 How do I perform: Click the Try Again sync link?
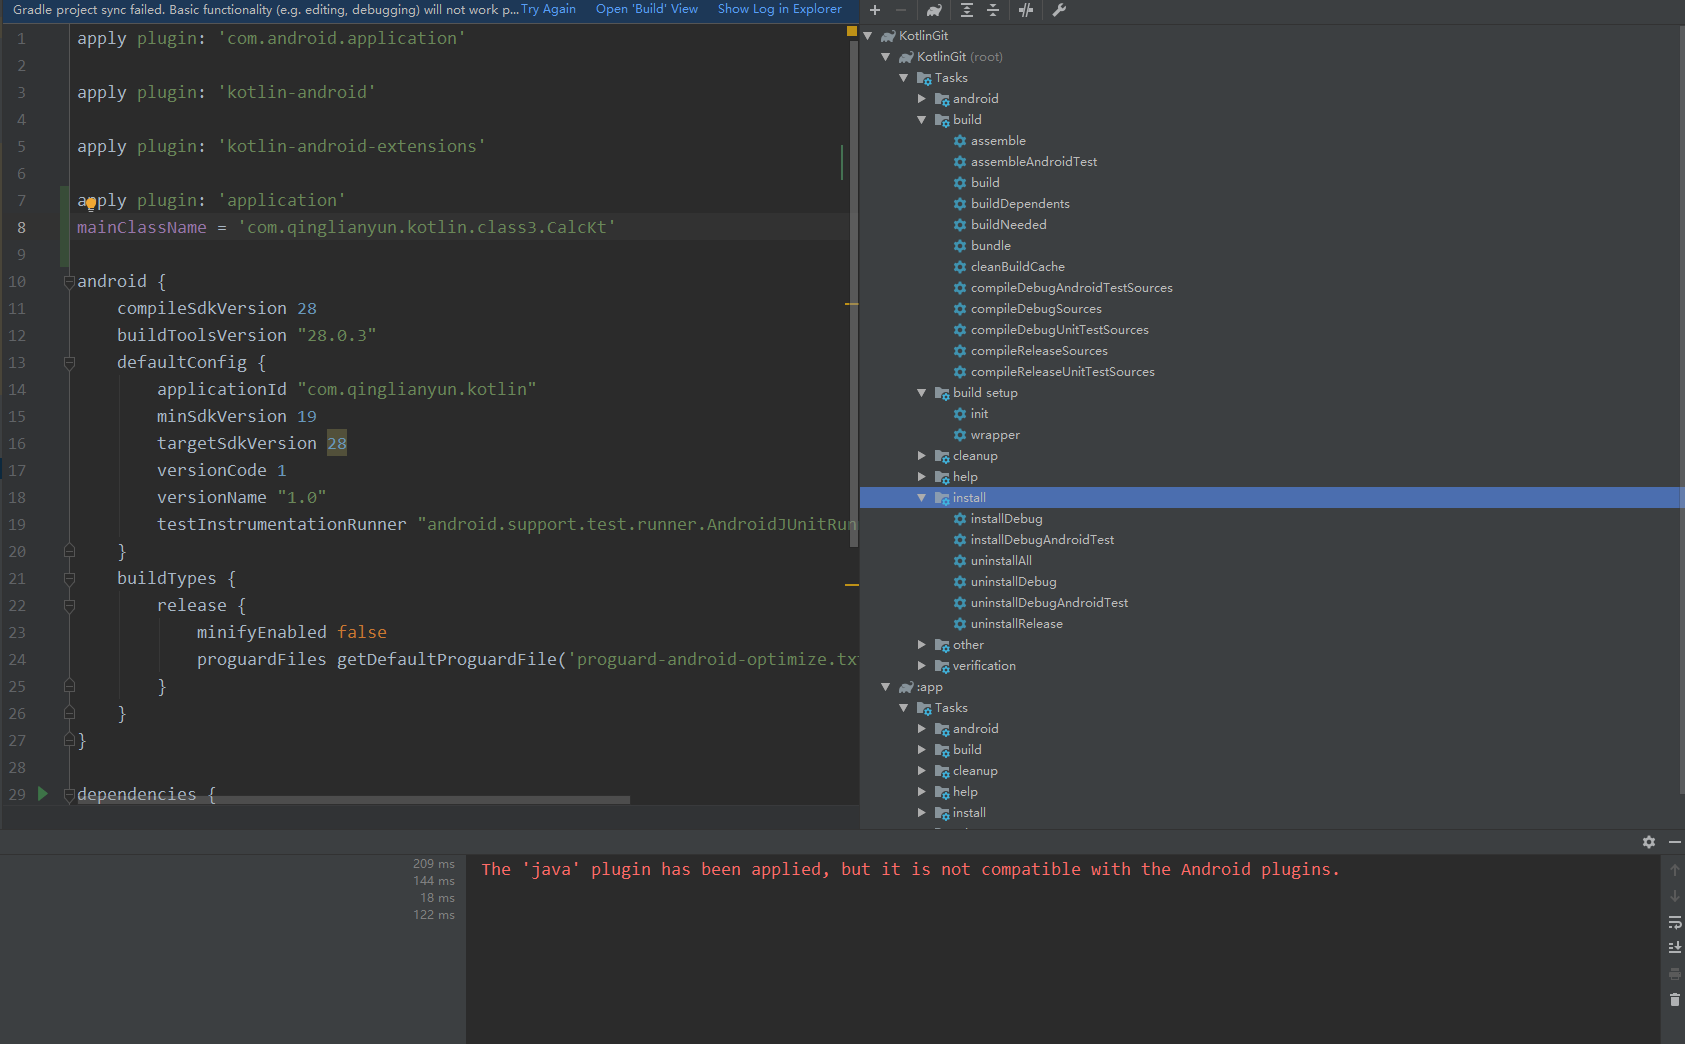click(x=548, y=9)
